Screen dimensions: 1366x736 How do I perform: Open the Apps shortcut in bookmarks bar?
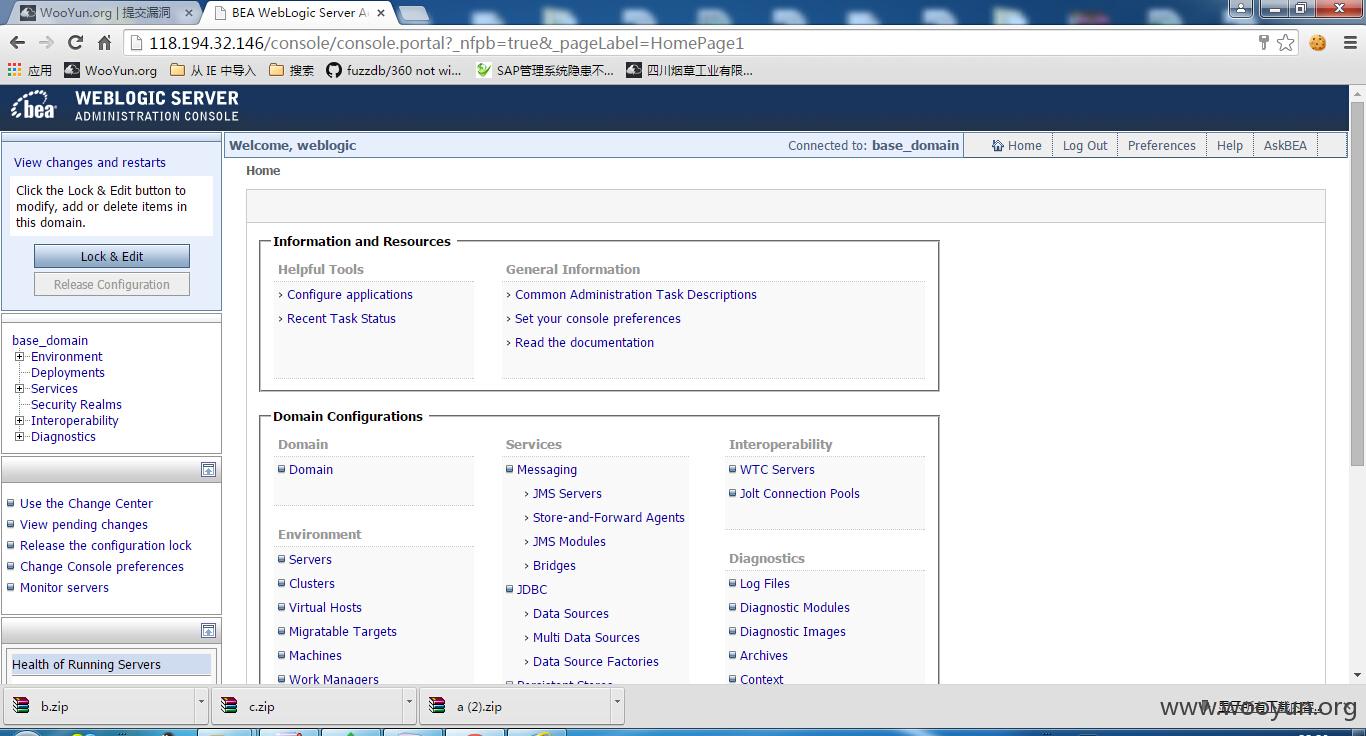[30, 70]
